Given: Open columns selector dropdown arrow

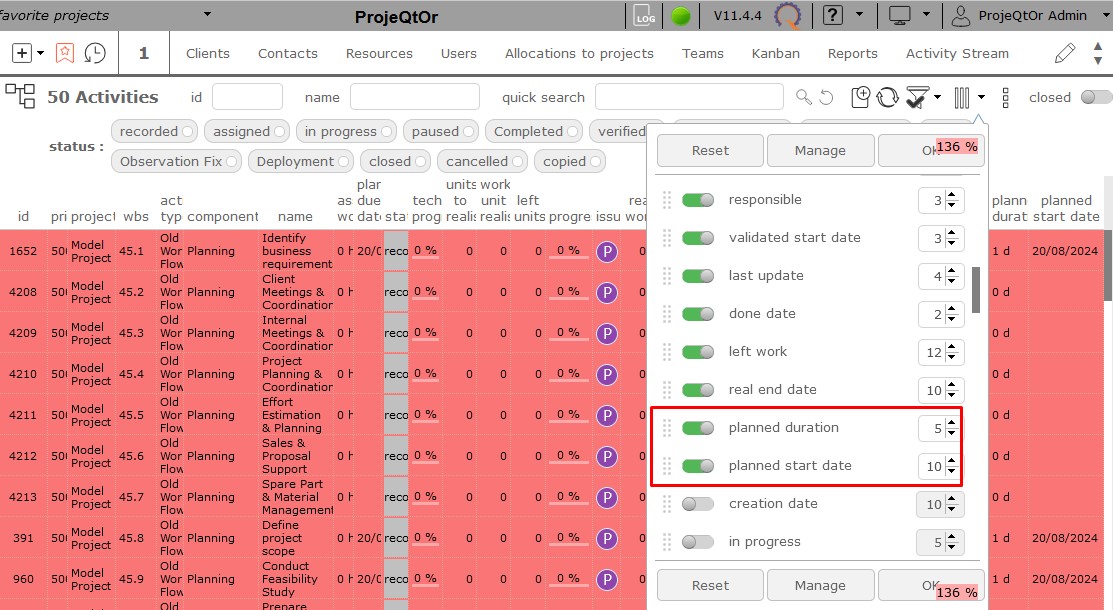Looking at the screenshot, I should (x=981, y=97).
